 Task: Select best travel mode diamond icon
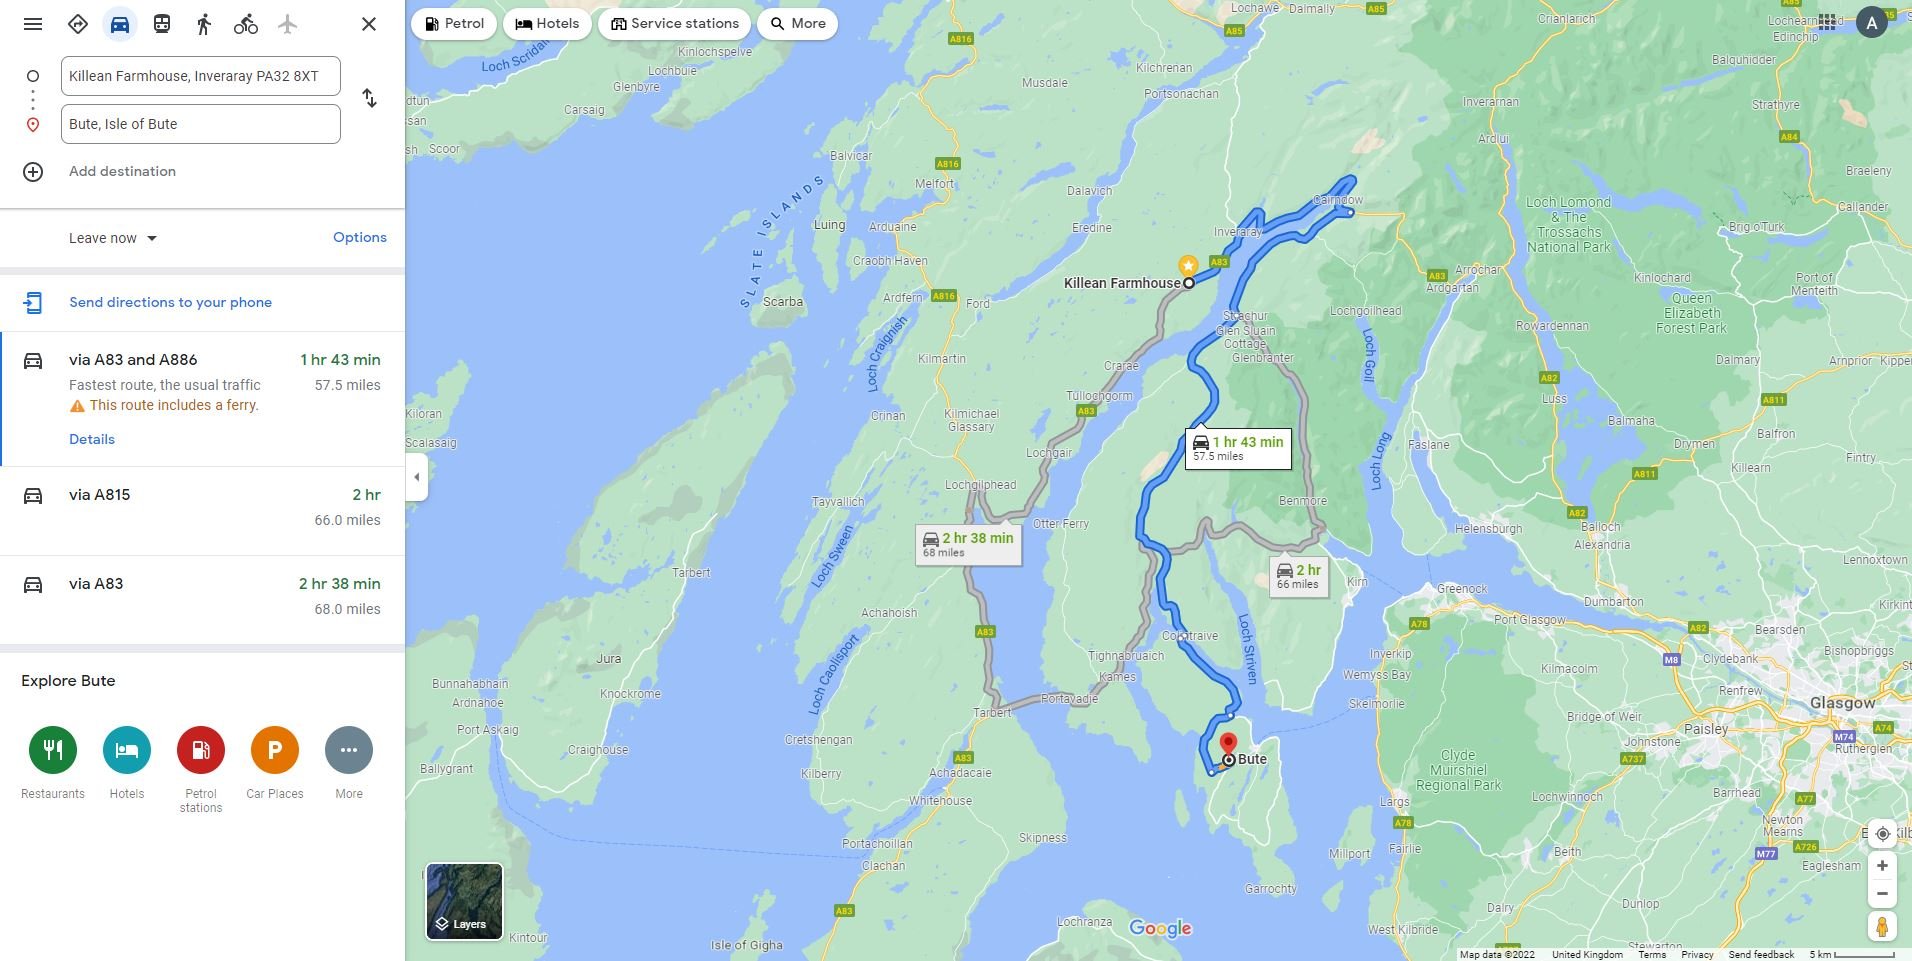(78, 24)
